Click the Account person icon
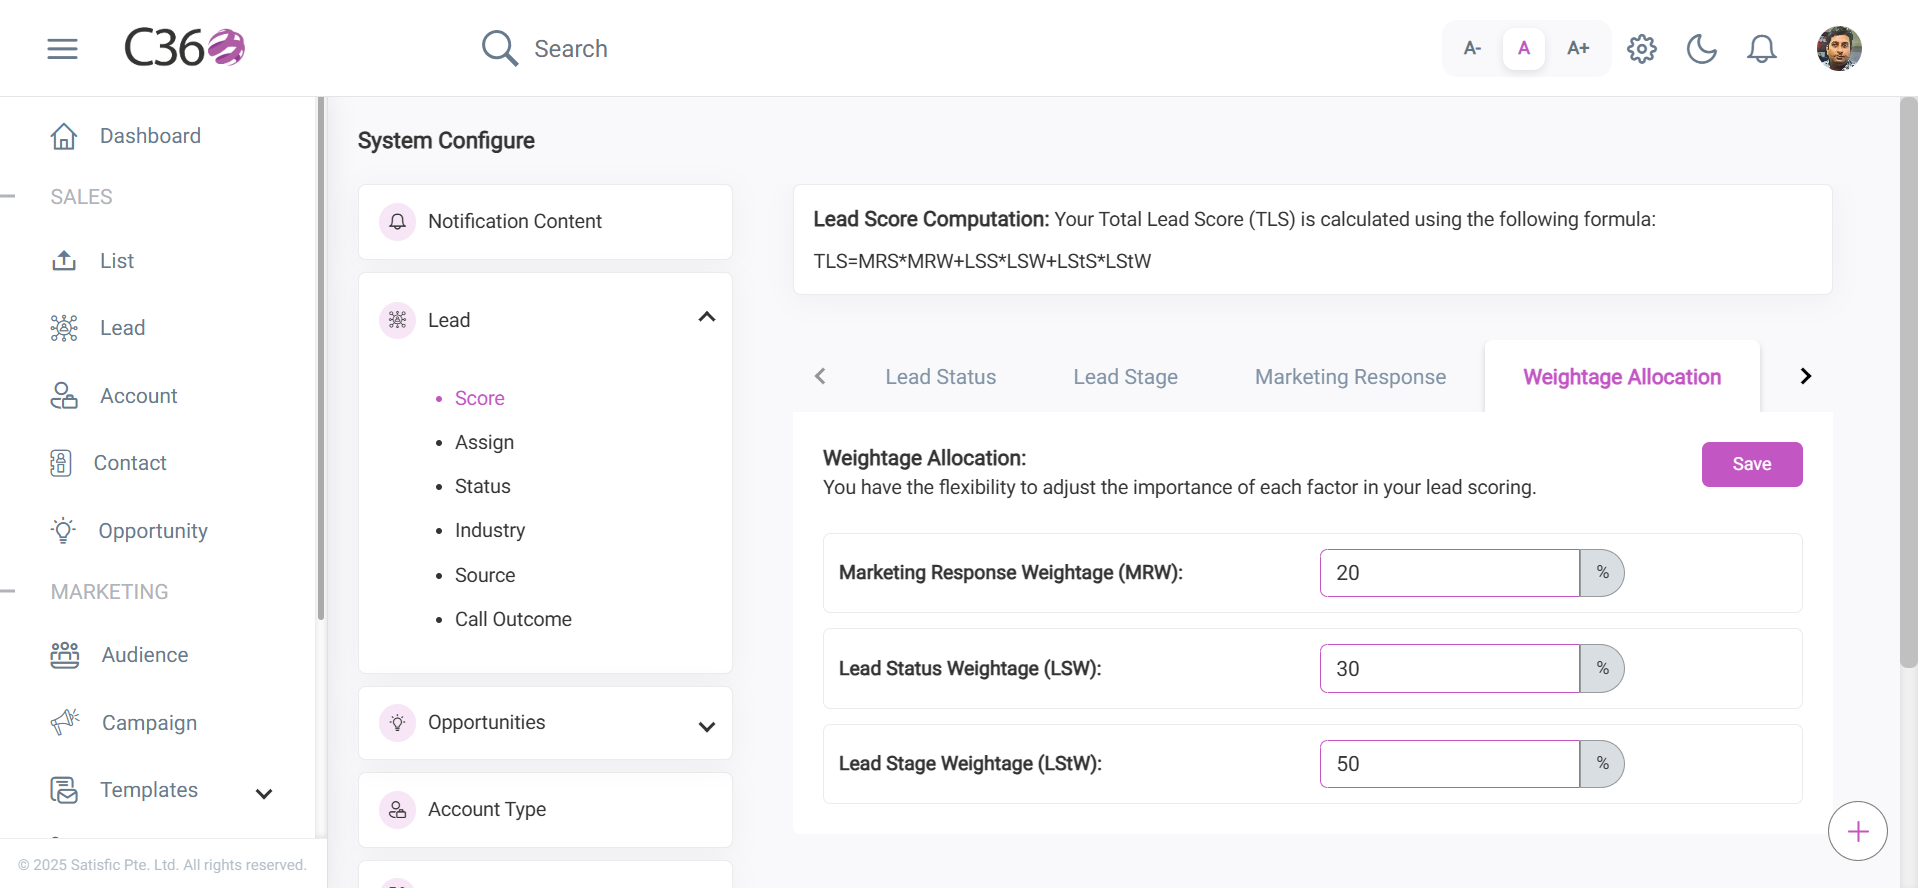 click(x=64, y=396)
